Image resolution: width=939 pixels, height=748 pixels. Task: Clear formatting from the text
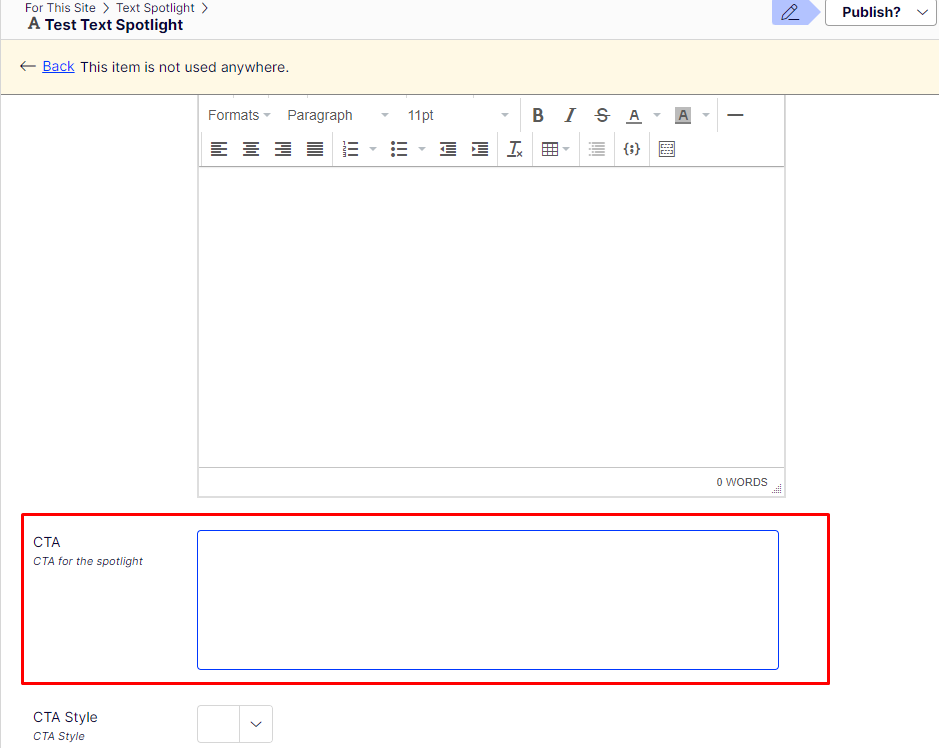pos(515,149)
